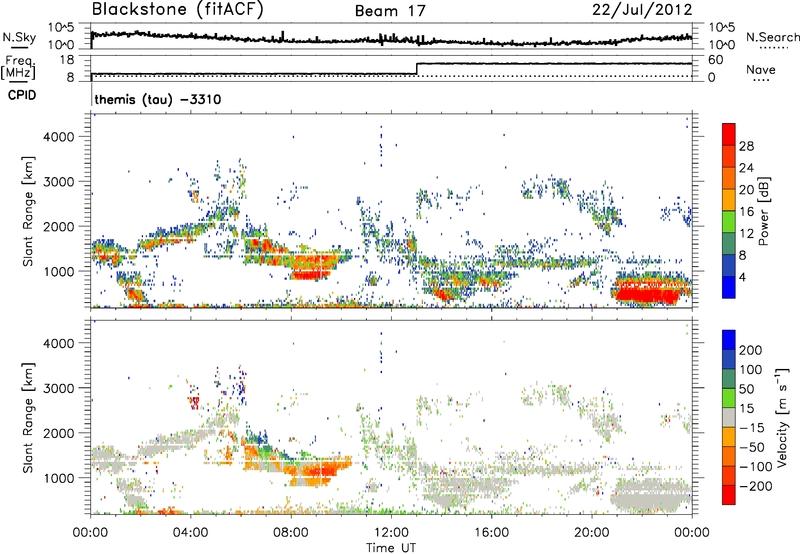This screenshot has height=554, width=800.
Task: Click the light green 12–16 dB Power segment
Action: point(729,222)
